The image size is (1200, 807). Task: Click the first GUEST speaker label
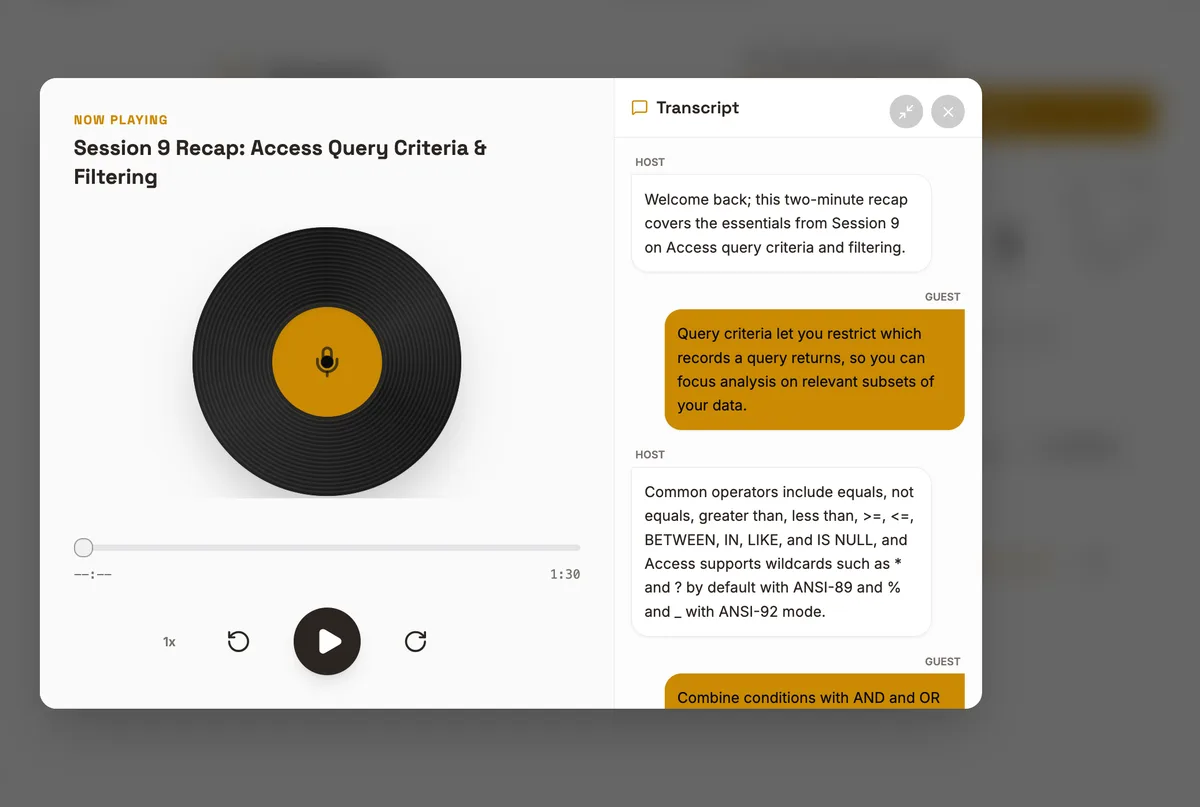click(x=942, y=297)
